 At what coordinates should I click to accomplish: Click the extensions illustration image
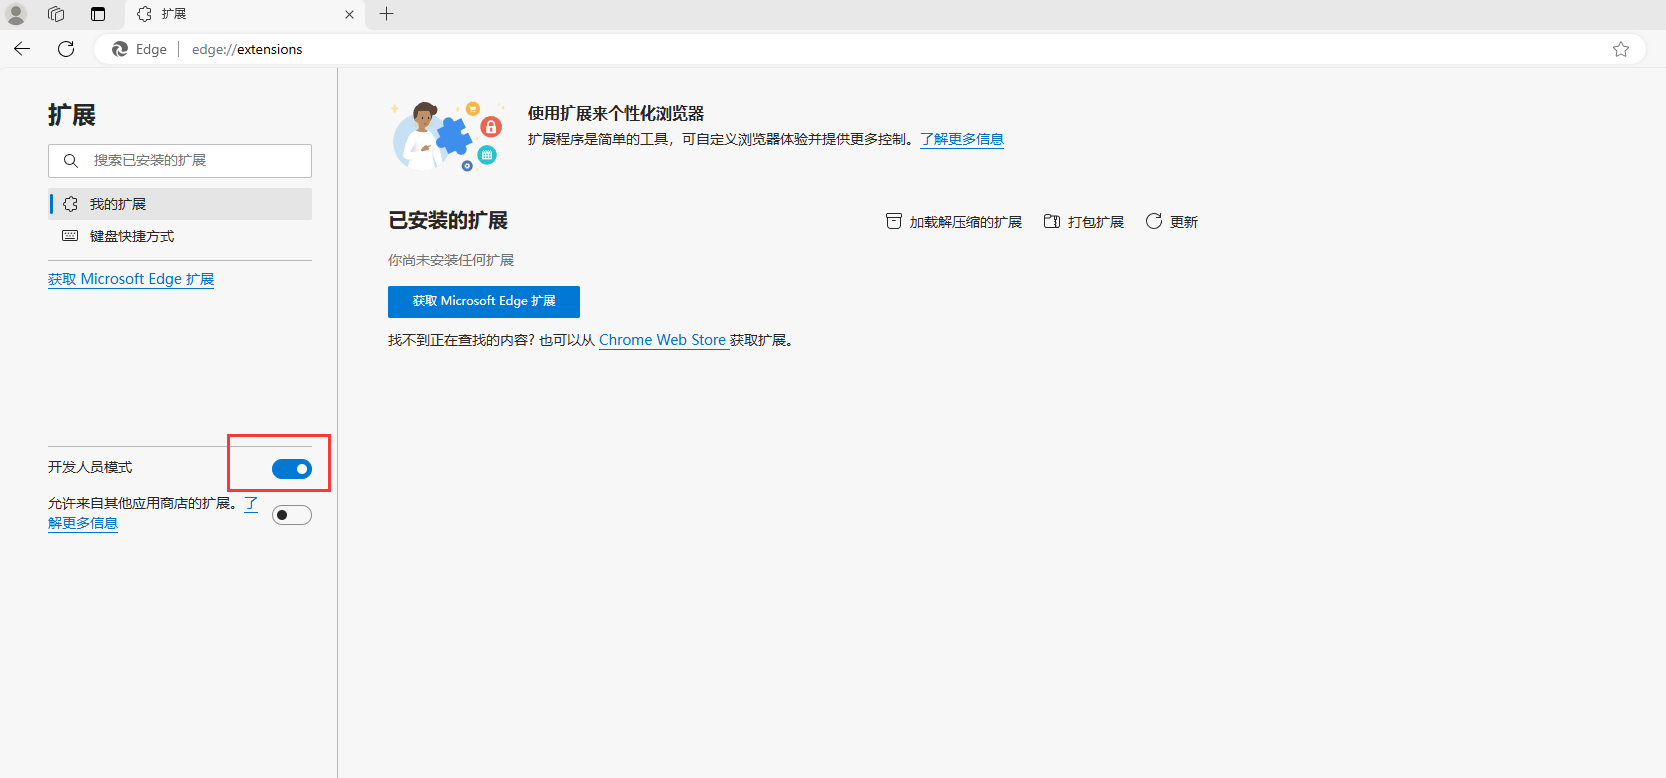446,136
